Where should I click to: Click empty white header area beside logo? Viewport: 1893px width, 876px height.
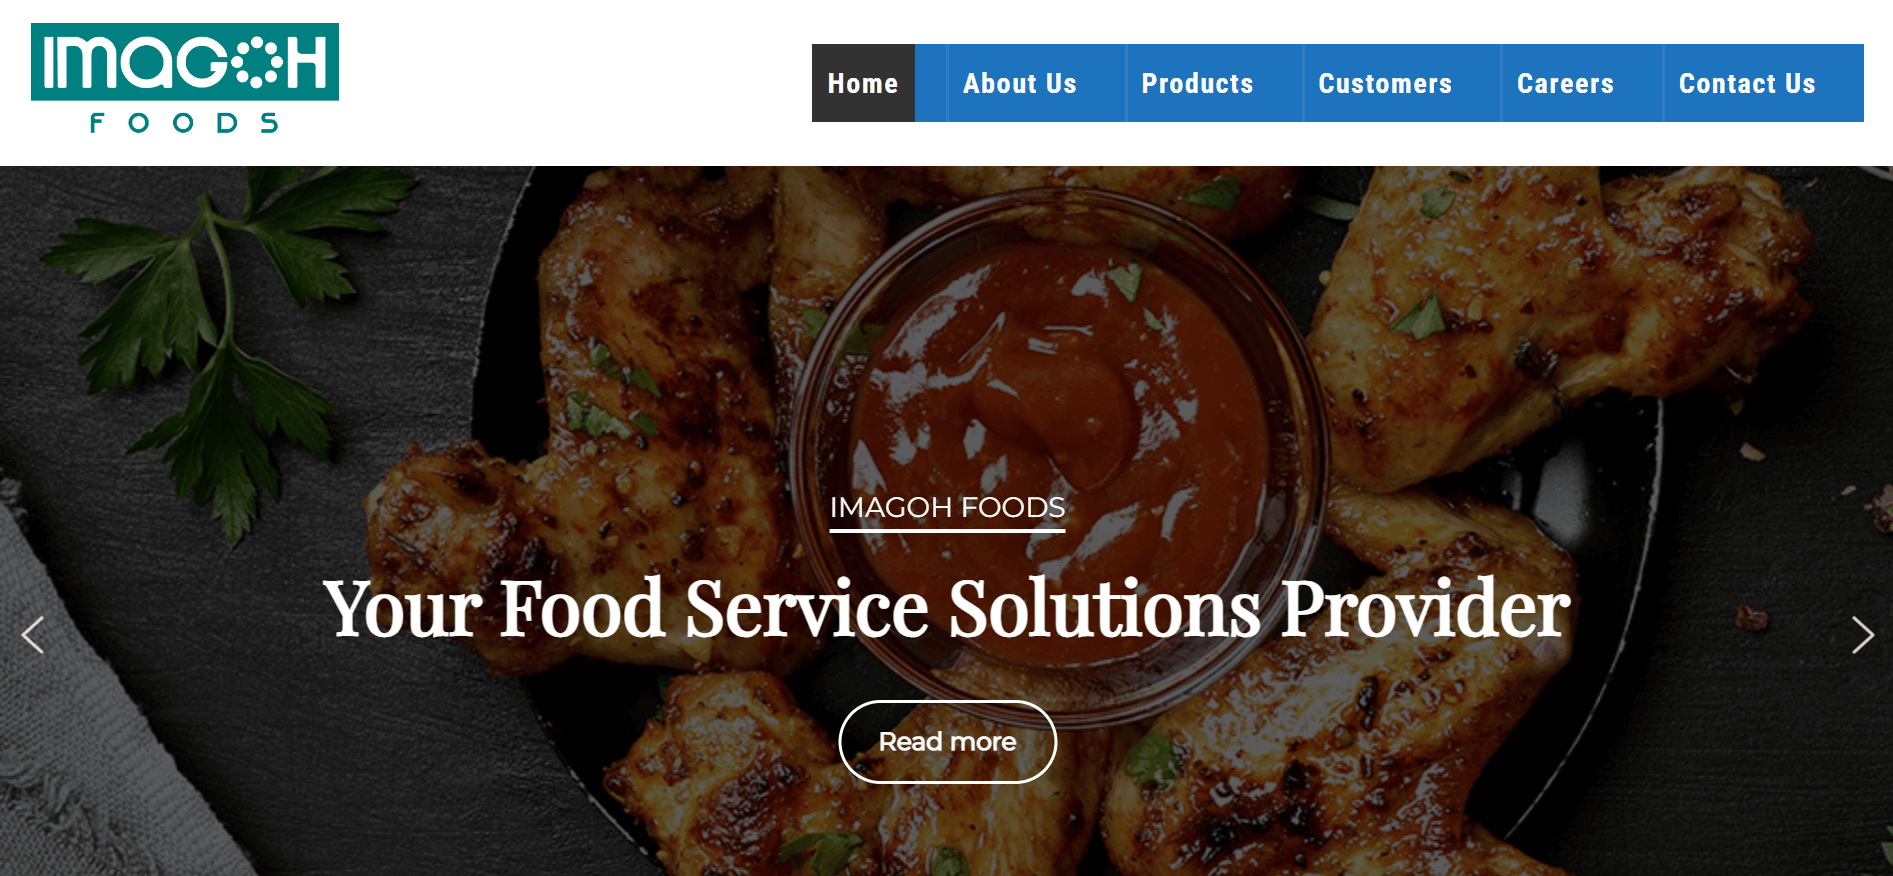(575, 83)
